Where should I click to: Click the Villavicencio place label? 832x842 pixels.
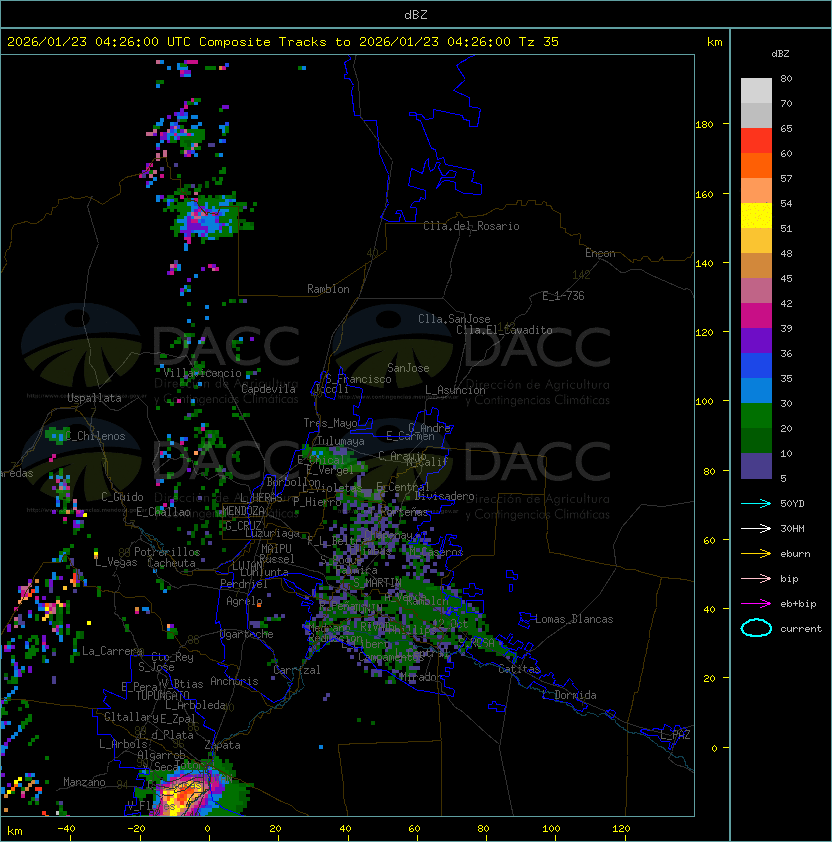[x=202, y=373]
